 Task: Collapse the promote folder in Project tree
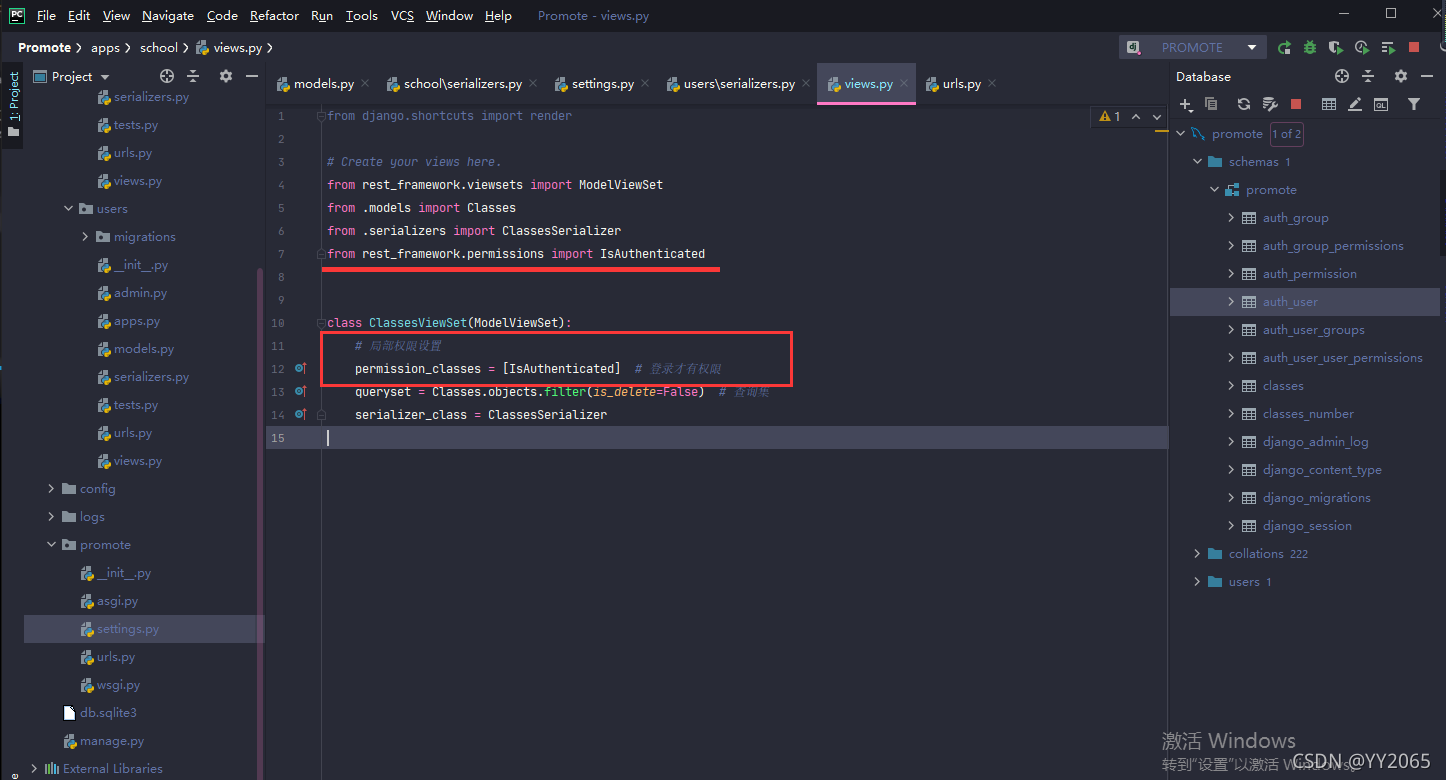click(x=52, y=545)
